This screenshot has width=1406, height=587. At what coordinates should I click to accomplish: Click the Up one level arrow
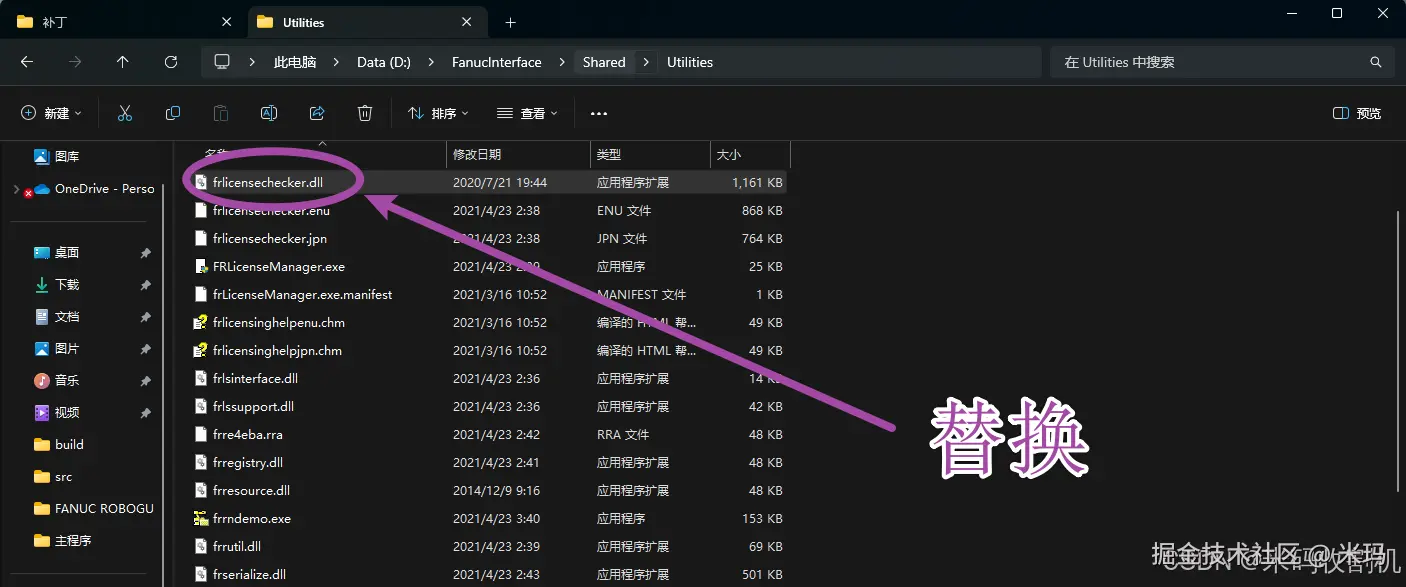tap(123, 62)
